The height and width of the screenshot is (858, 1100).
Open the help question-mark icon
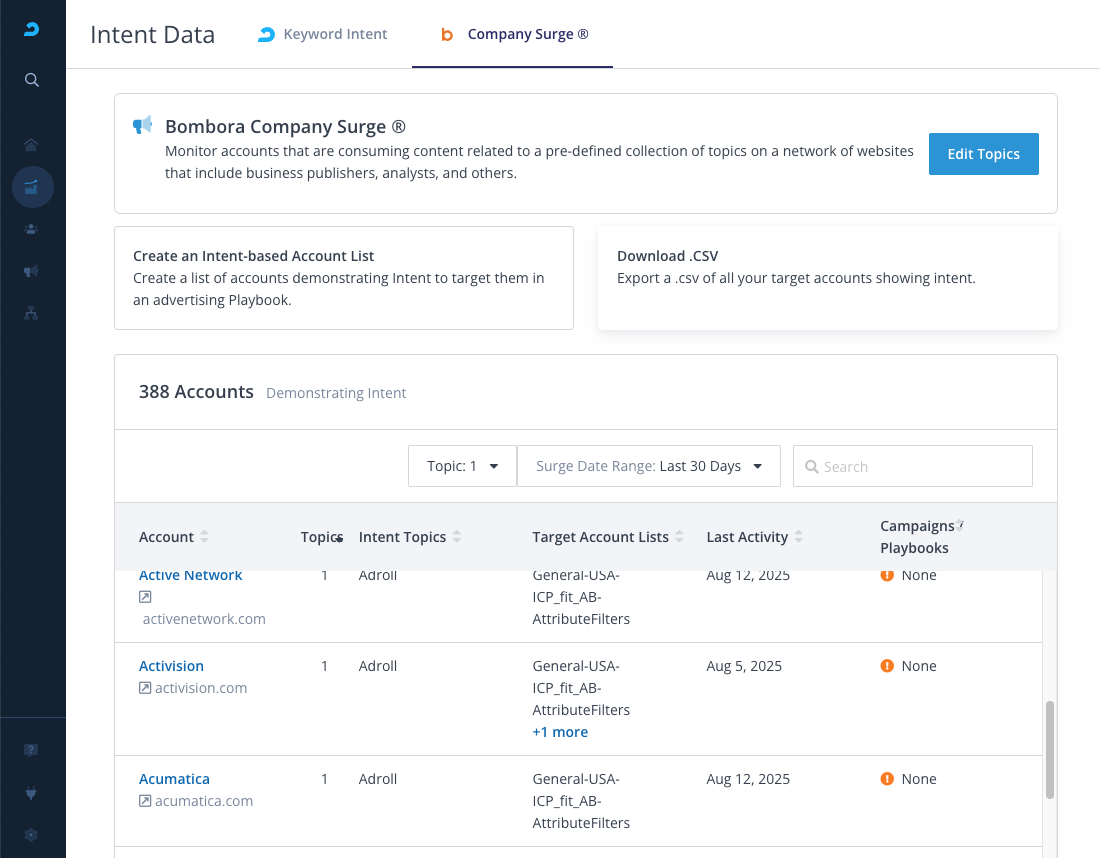click(x=32, y=750)
